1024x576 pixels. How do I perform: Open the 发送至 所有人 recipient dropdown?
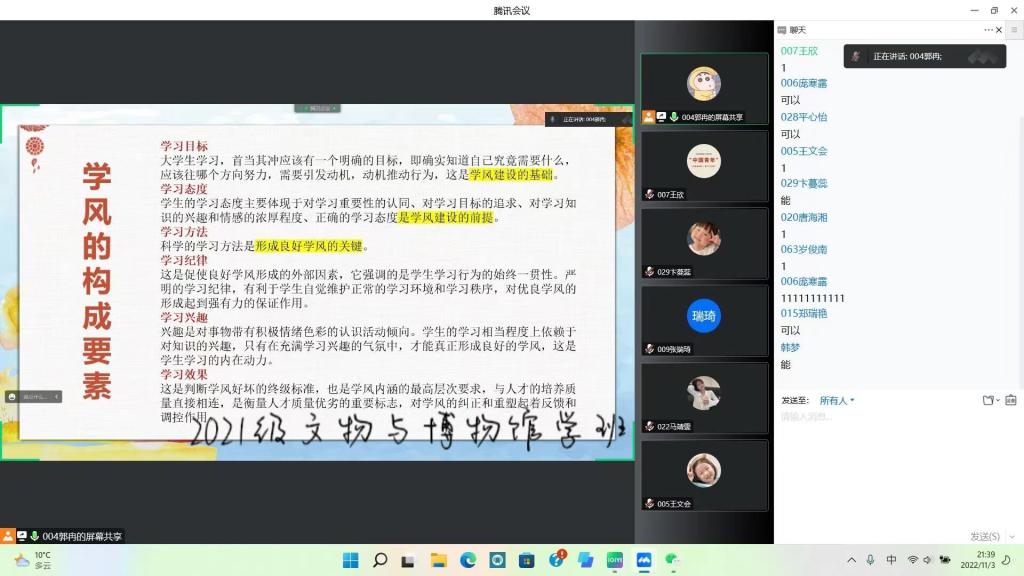(837, 400)
